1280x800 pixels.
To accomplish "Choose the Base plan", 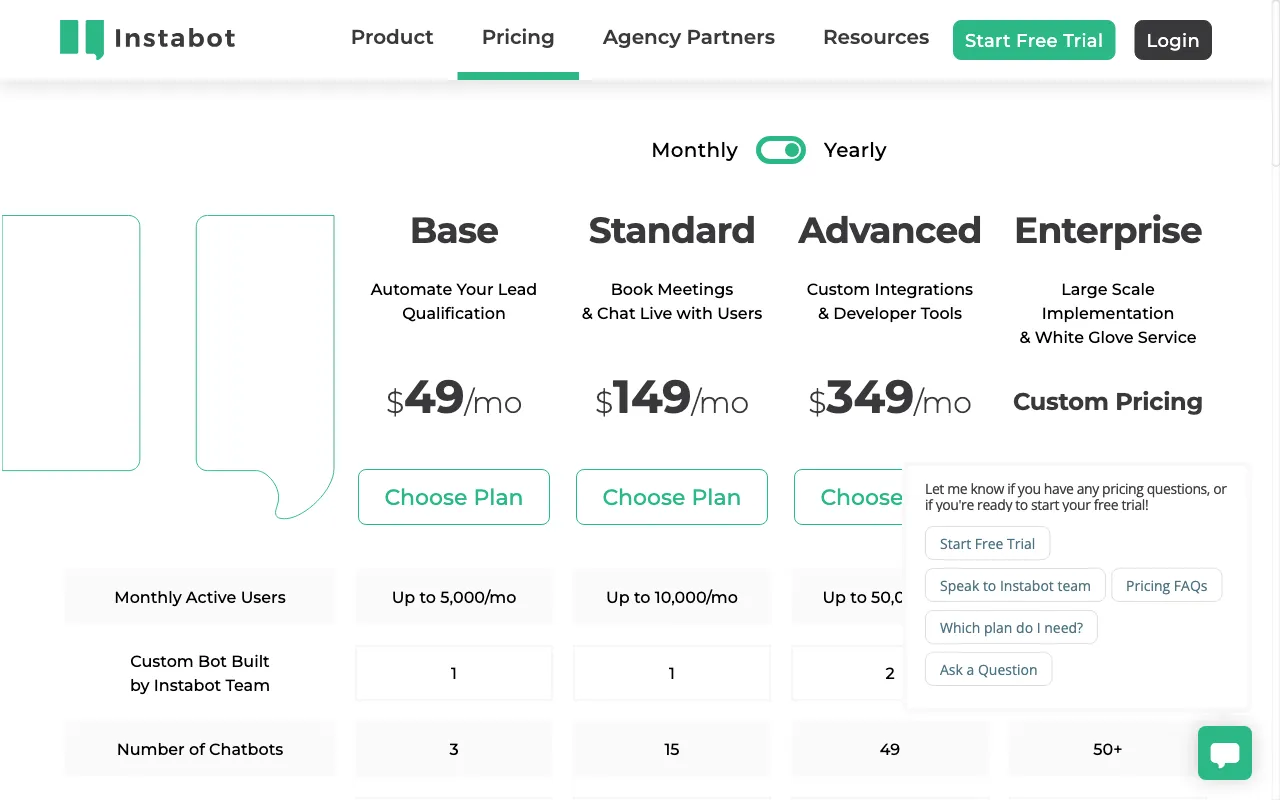I will point(454,497).
